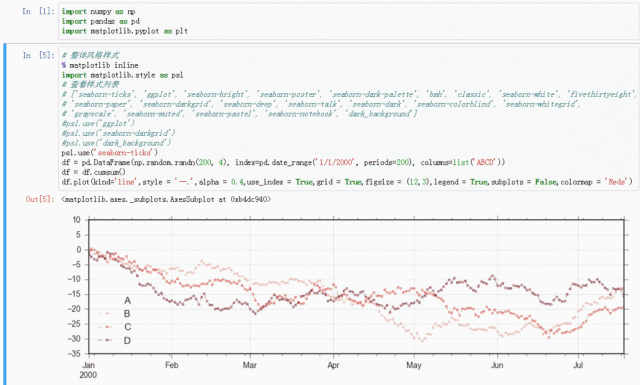Place cursor in import pandas line

100,21
